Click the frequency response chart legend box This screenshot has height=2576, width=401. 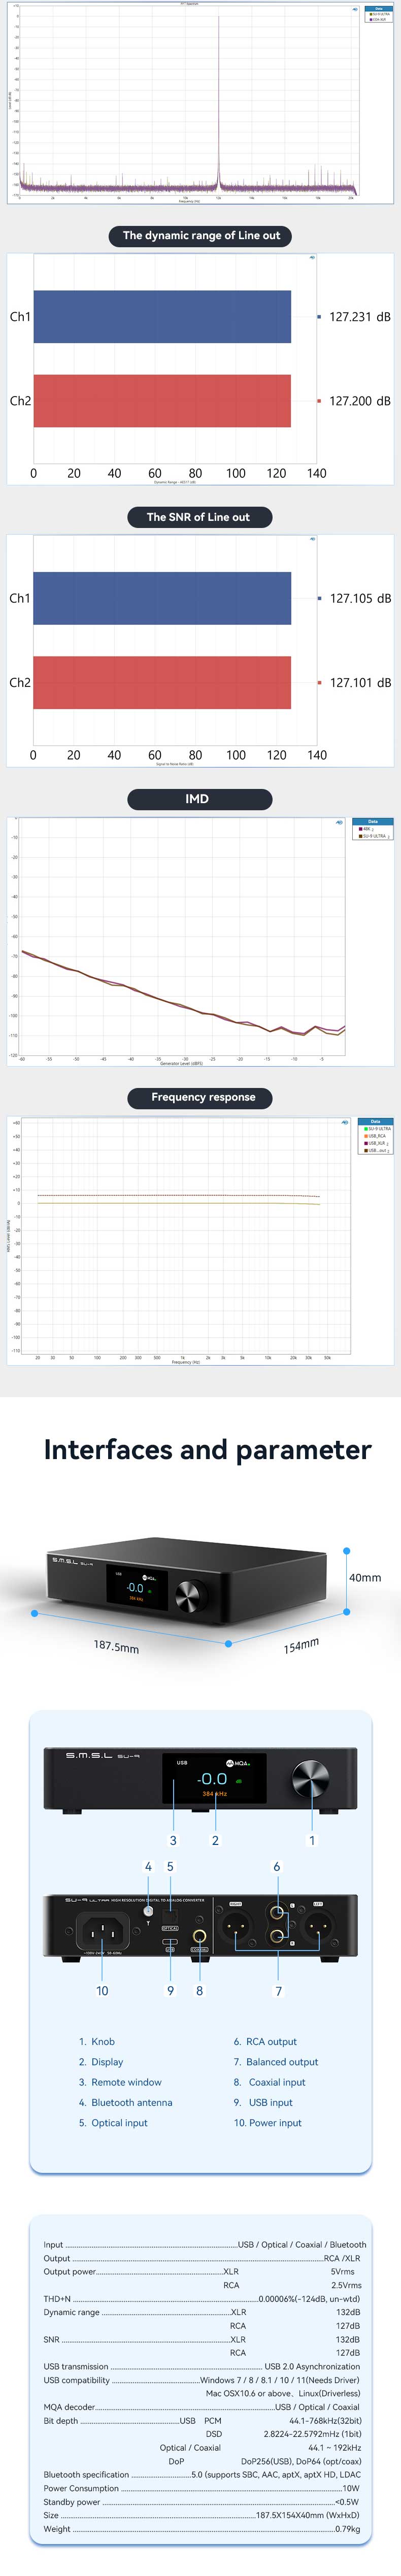(x=376, y=1137)
